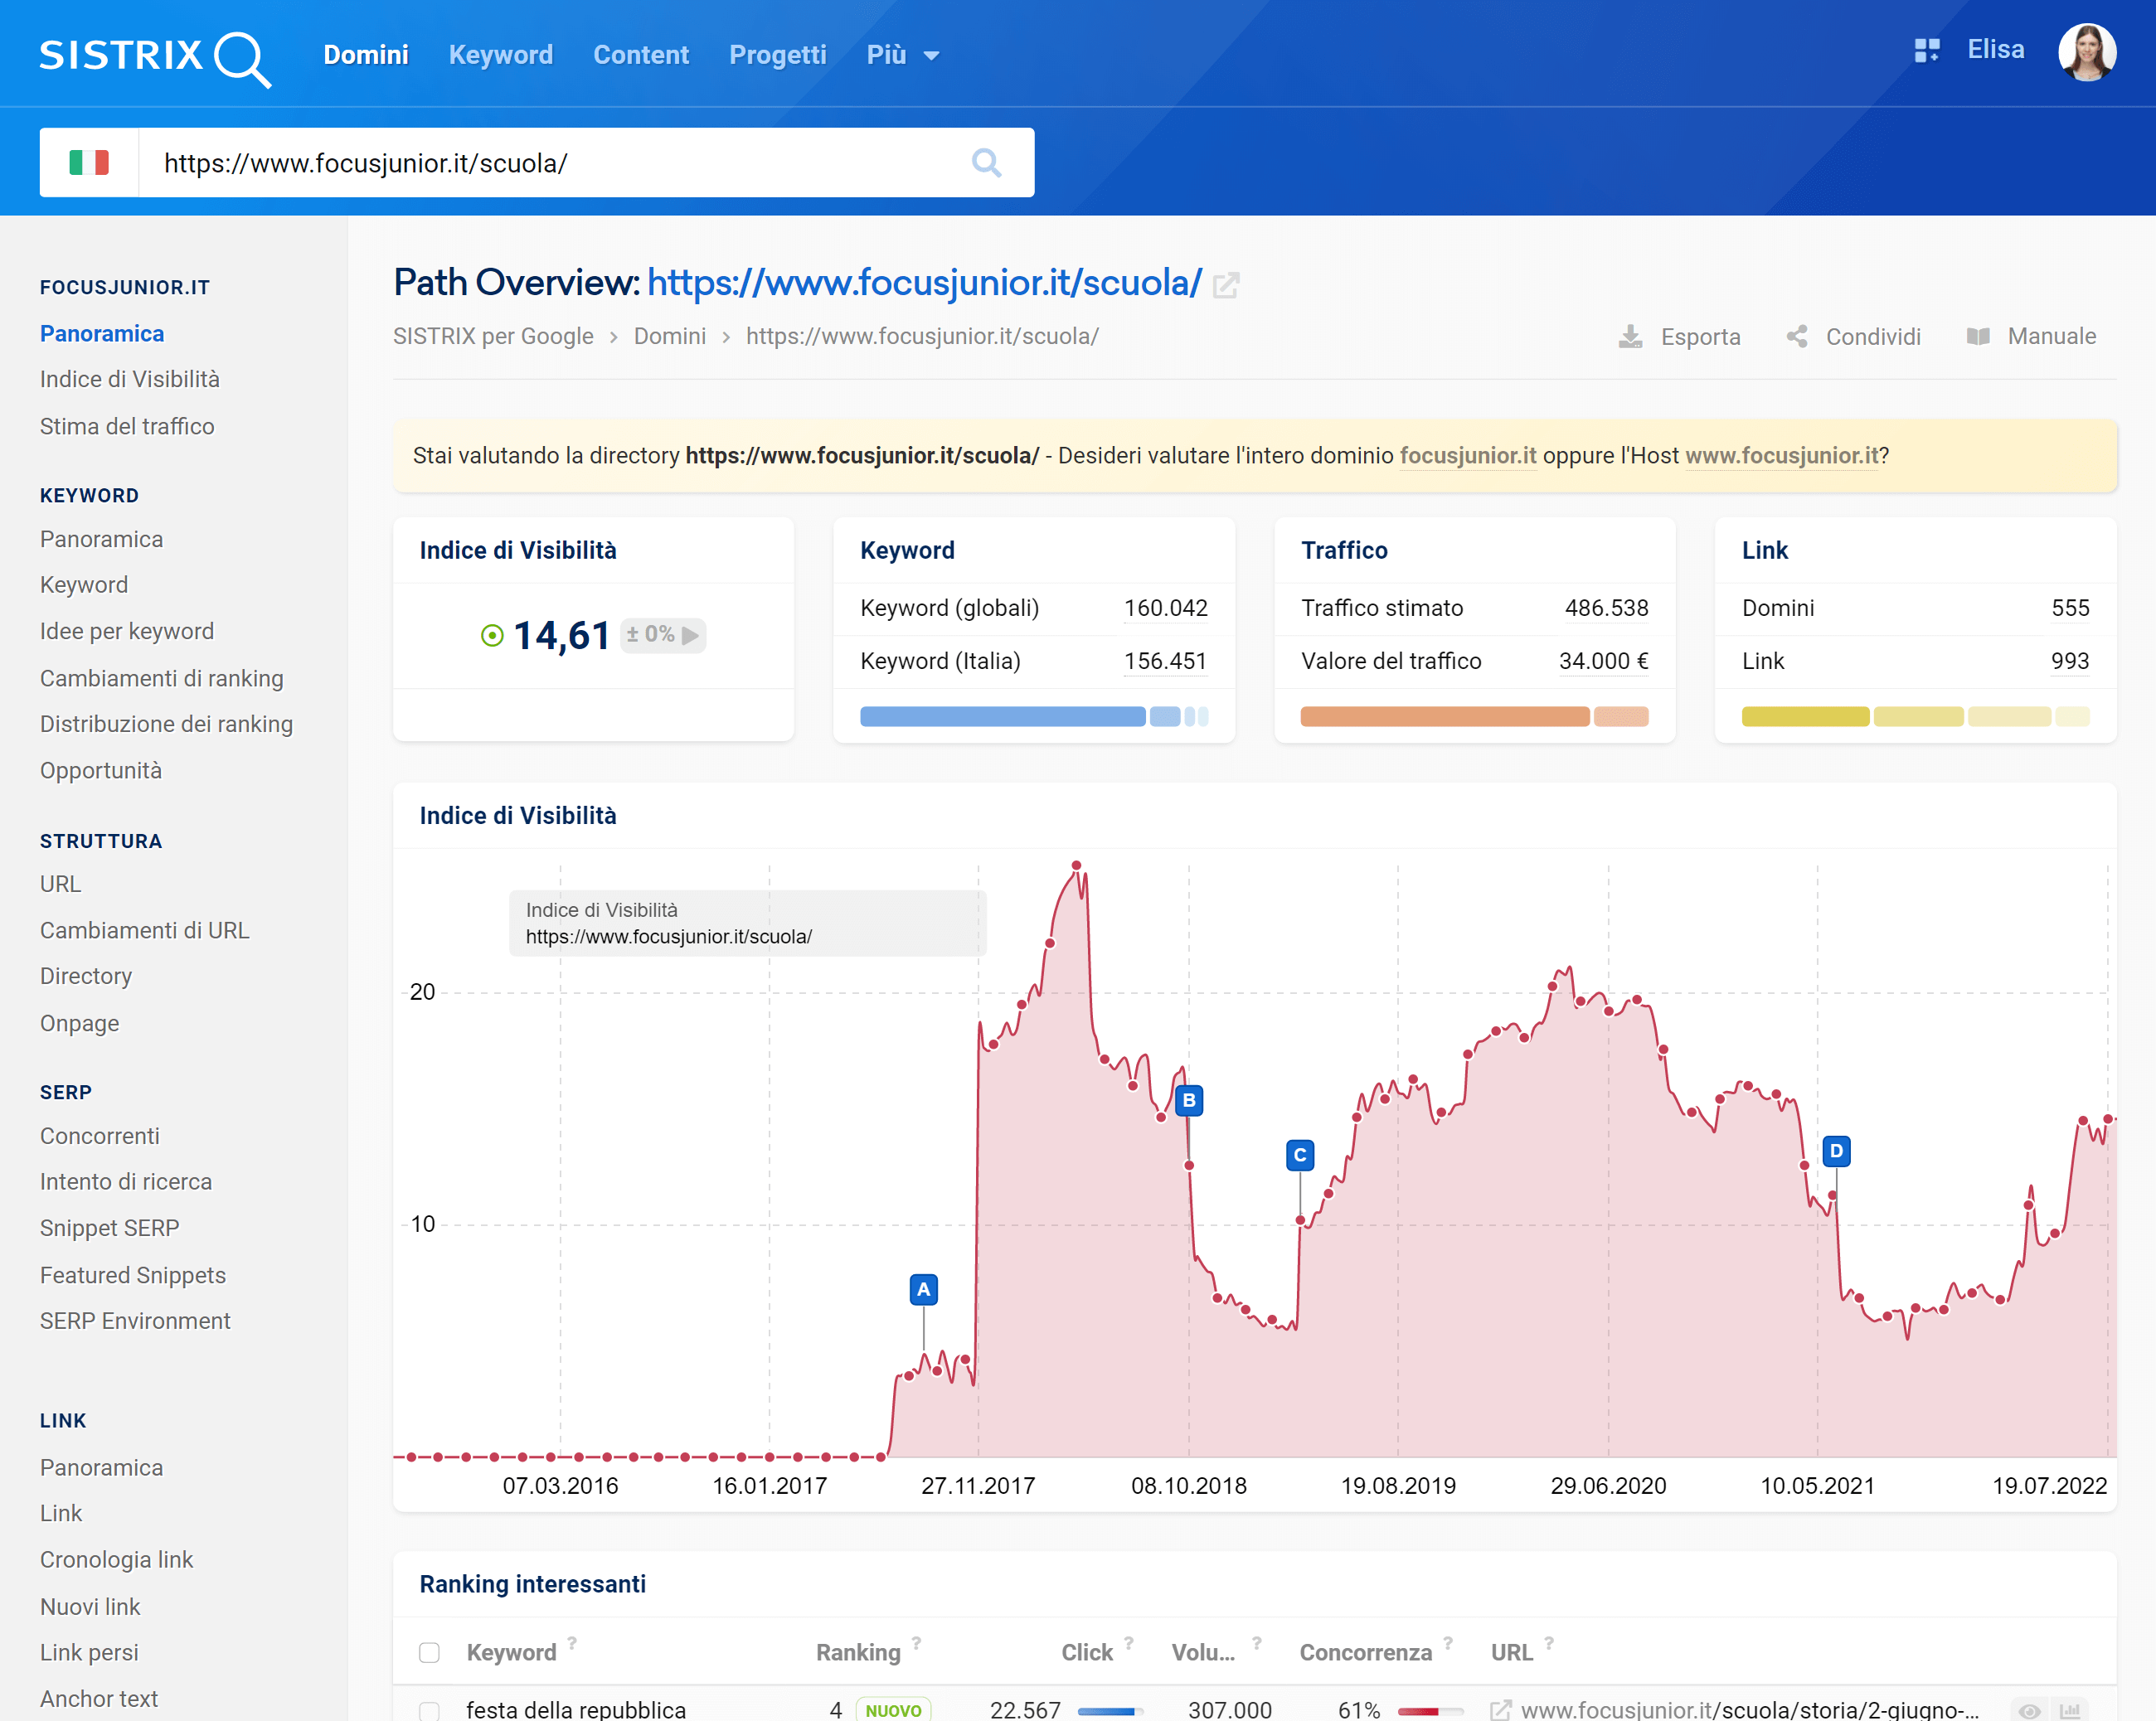This screenshot has height=1721, width=2156.
Task: Open Anchor text in sidebar
Action: point(99,1699)
